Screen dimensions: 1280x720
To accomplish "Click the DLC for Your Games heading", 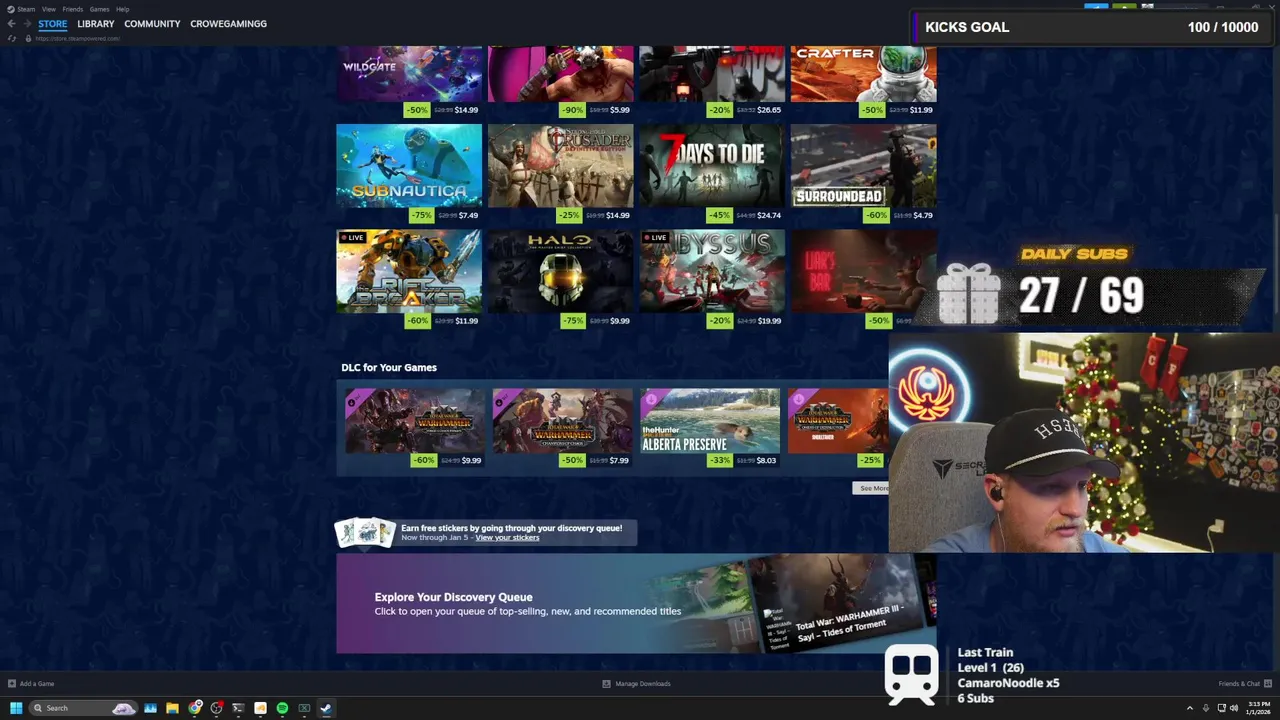I will 389,368.
